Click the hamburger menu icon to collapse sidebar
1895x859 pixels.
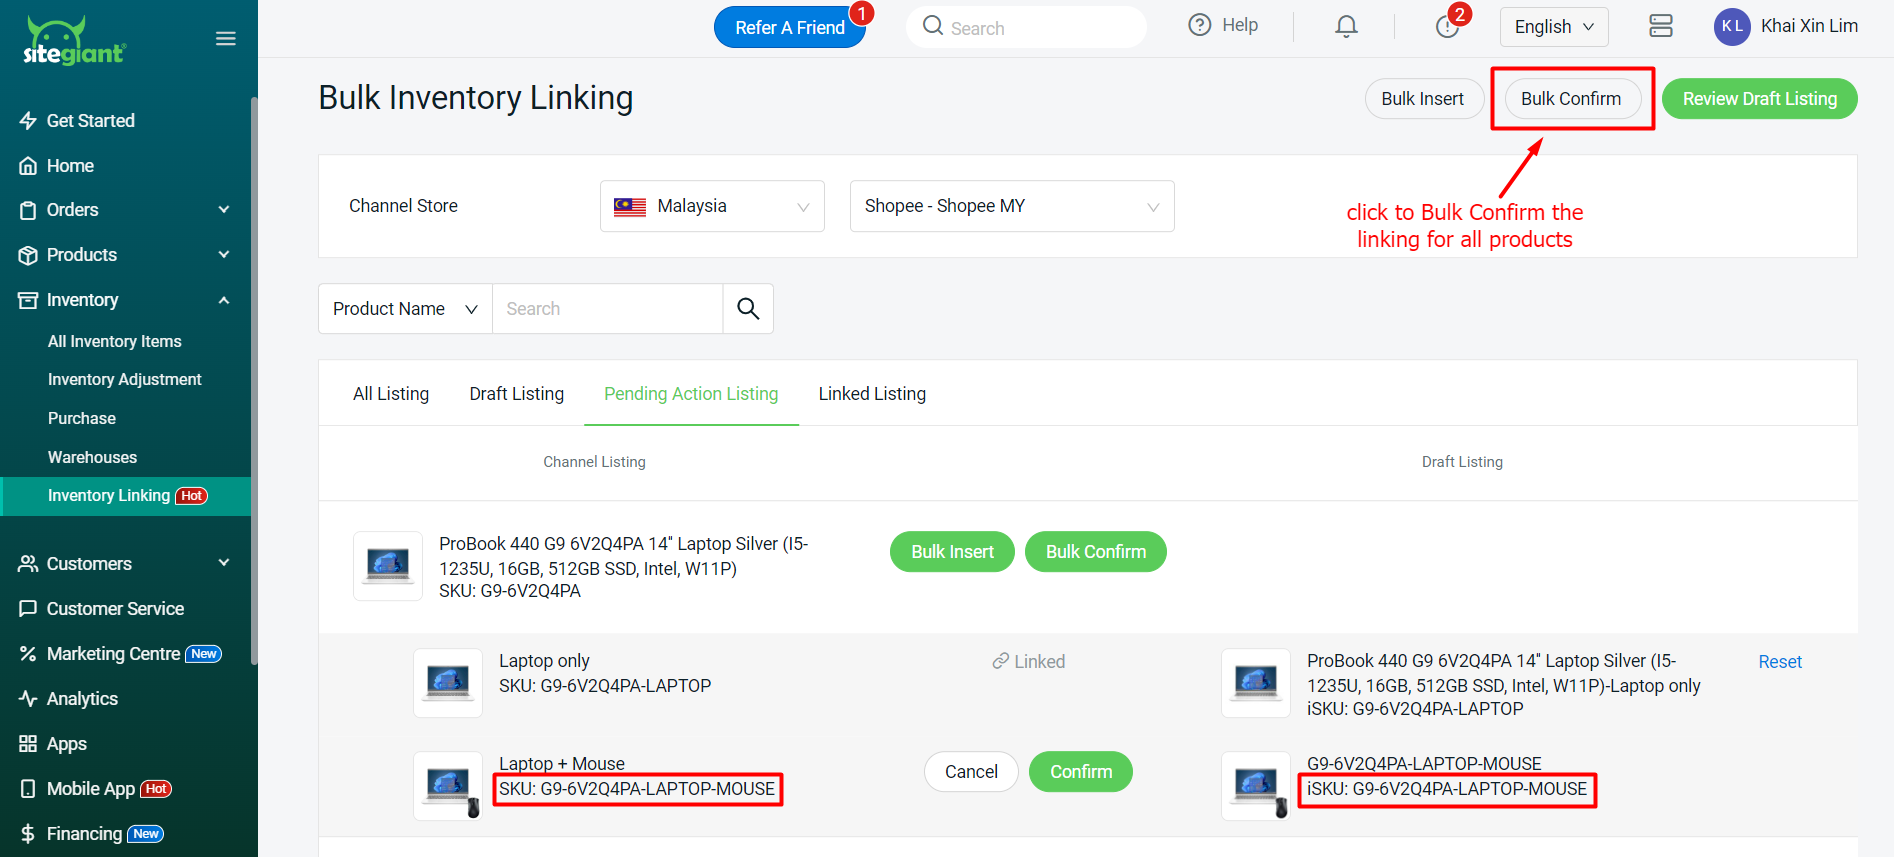click(x=226, y=38)
